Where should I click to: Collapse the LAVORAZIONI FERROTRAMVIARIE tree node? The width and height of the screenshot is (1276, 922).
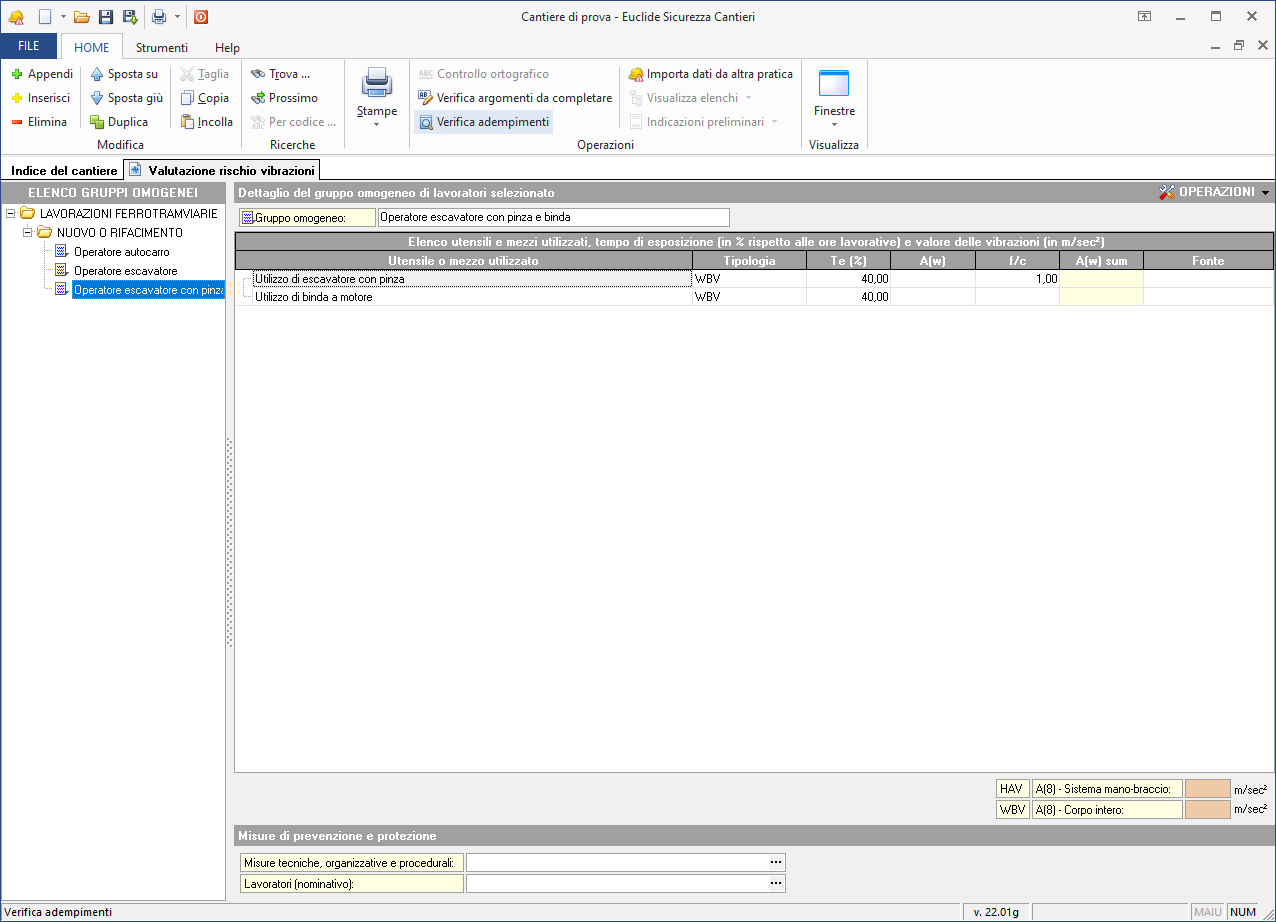pyautogui.click(x=11, y=214)
